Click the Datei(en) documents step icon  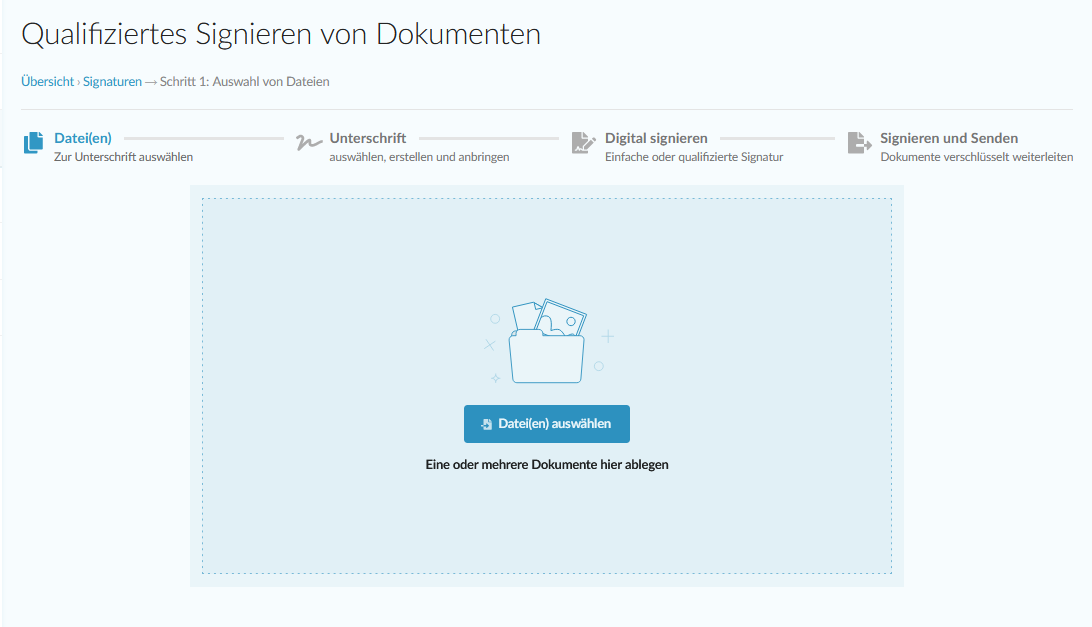(x=34, y=143)
